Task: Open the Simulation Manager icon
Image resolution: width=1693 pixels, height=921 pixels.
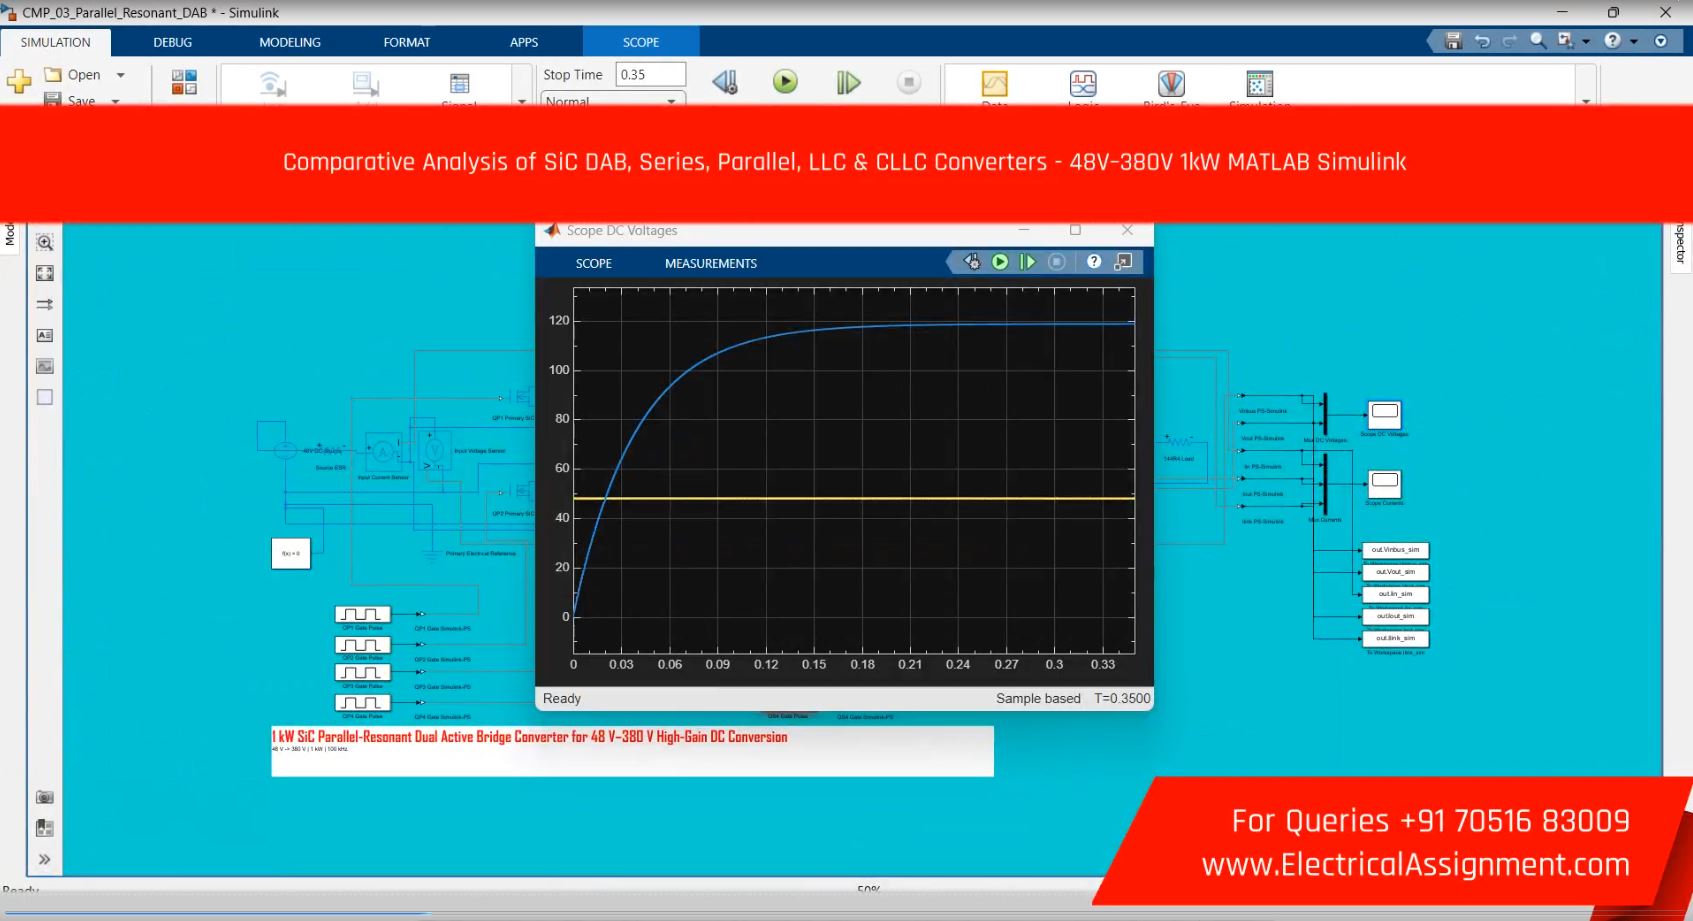Action: click(1260, 83)
